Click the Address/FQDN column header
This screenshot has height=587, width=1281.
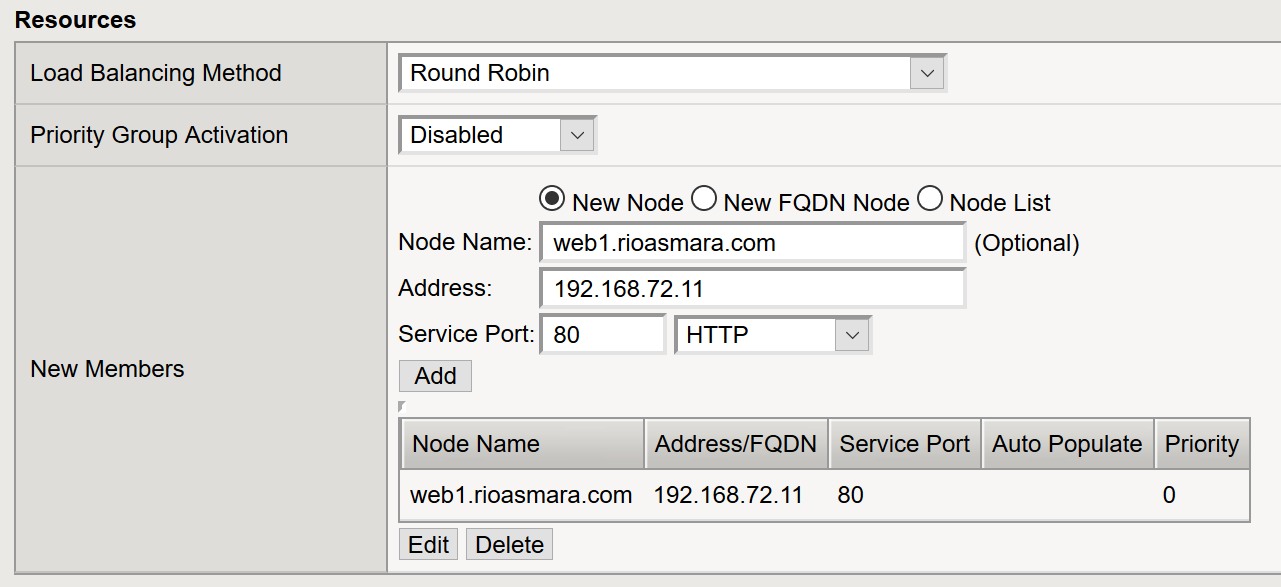(x=736, y=444)
